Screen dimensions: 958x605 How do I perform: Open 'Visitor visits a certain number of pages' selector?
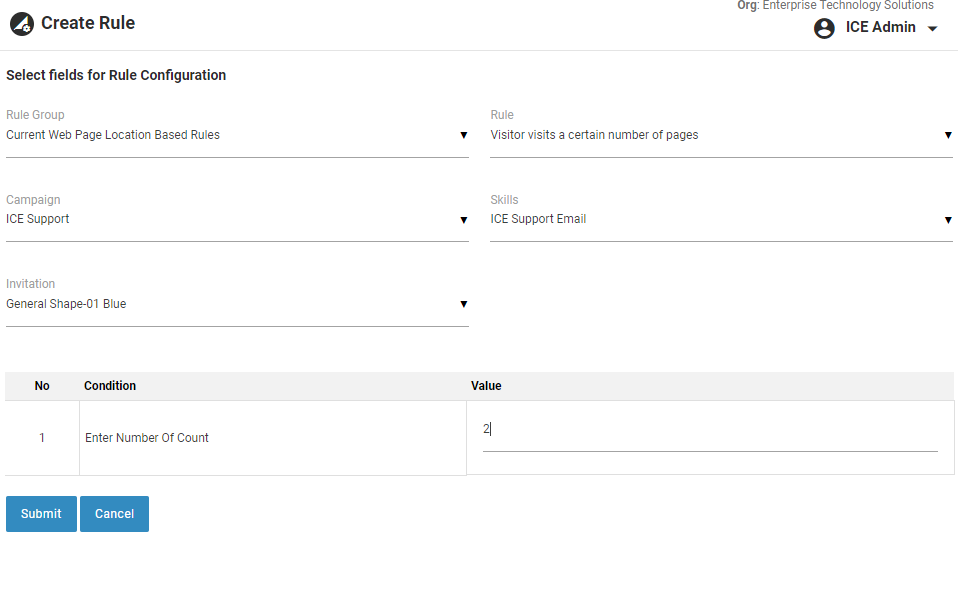pos(715,135)
